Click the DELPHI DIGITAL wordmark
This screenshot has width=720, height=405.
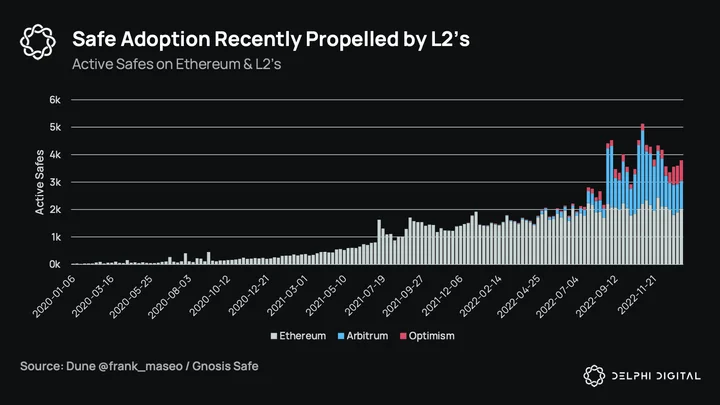656,376
